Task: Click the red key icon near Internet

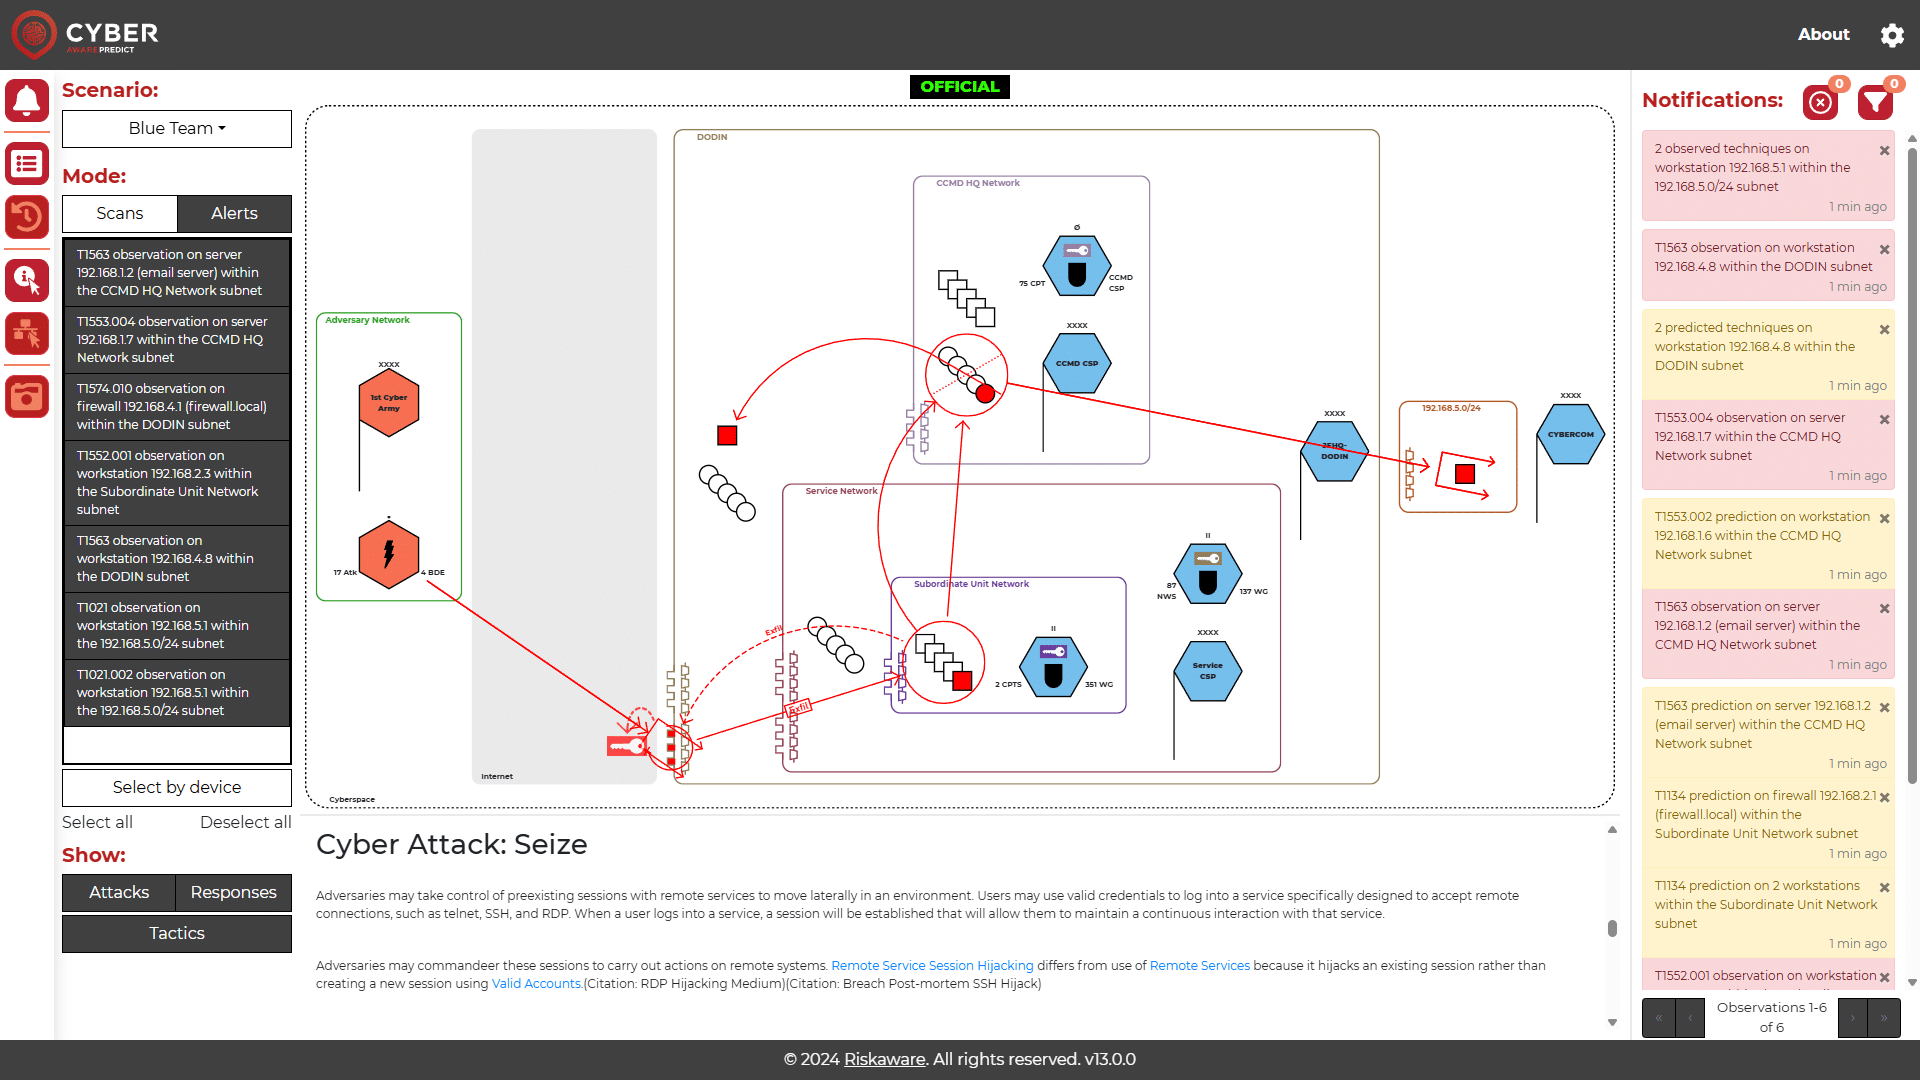Action: (627, 746)
